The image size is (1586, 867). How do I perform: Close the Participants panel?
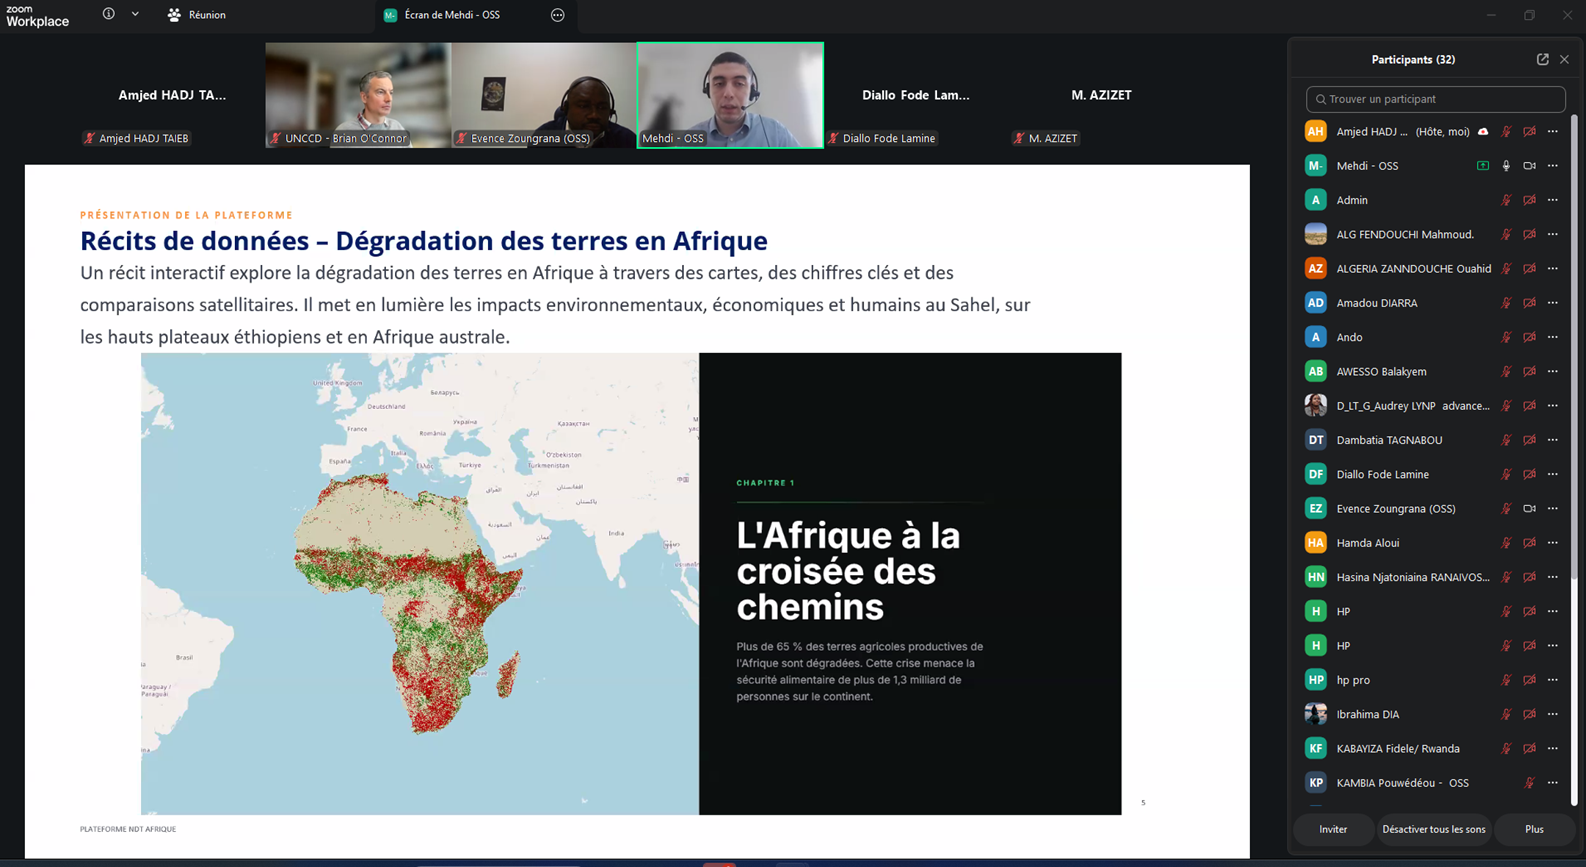point(1565,60)
